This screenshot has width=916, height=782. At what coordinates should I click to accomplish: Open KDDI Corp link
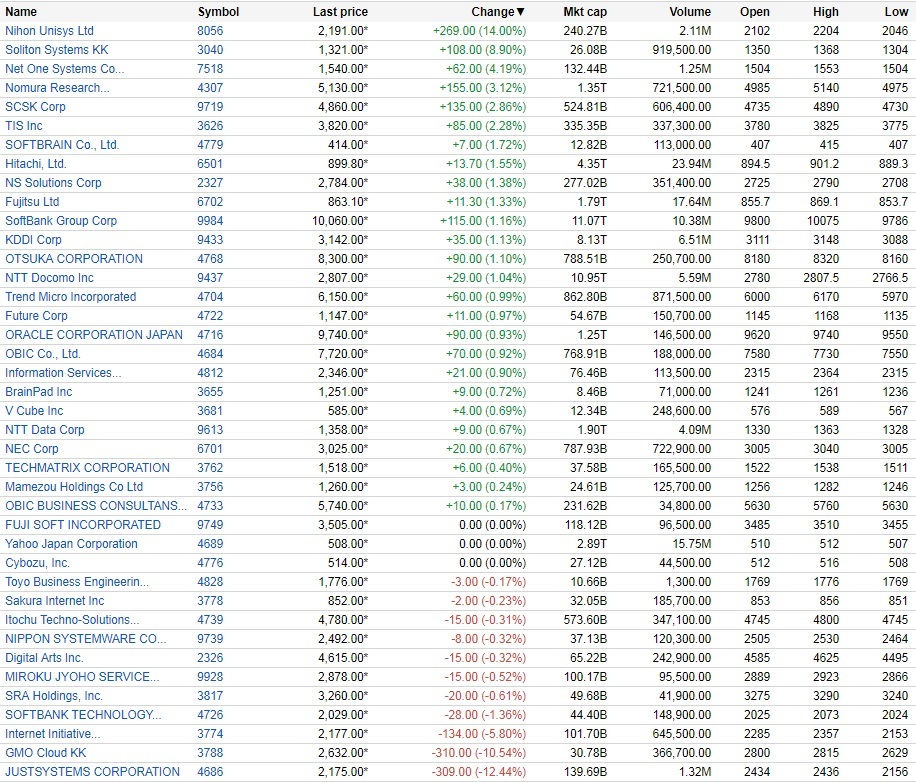pyautogui.click(x=33, y=240)
